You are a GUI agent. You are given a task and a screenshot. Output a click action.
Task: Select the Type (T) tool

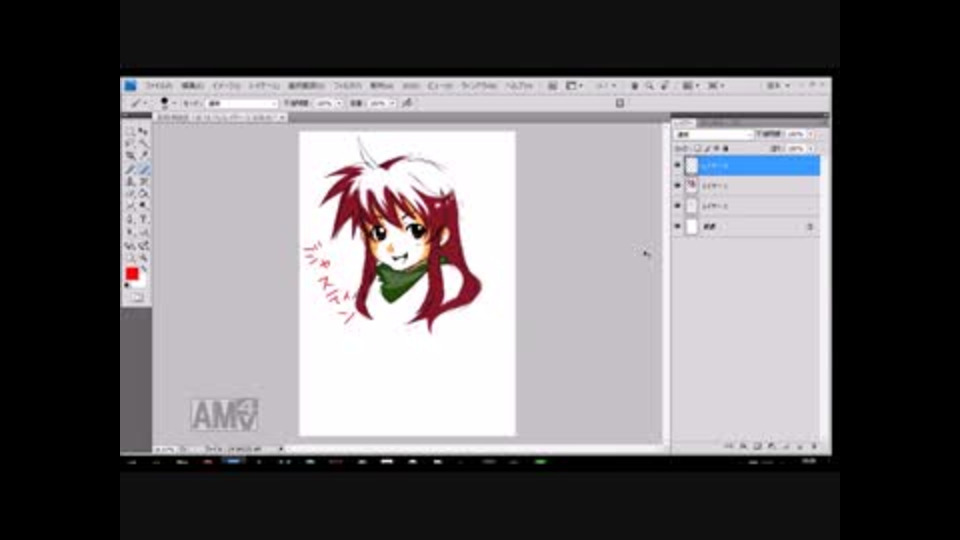coord(143,219)
